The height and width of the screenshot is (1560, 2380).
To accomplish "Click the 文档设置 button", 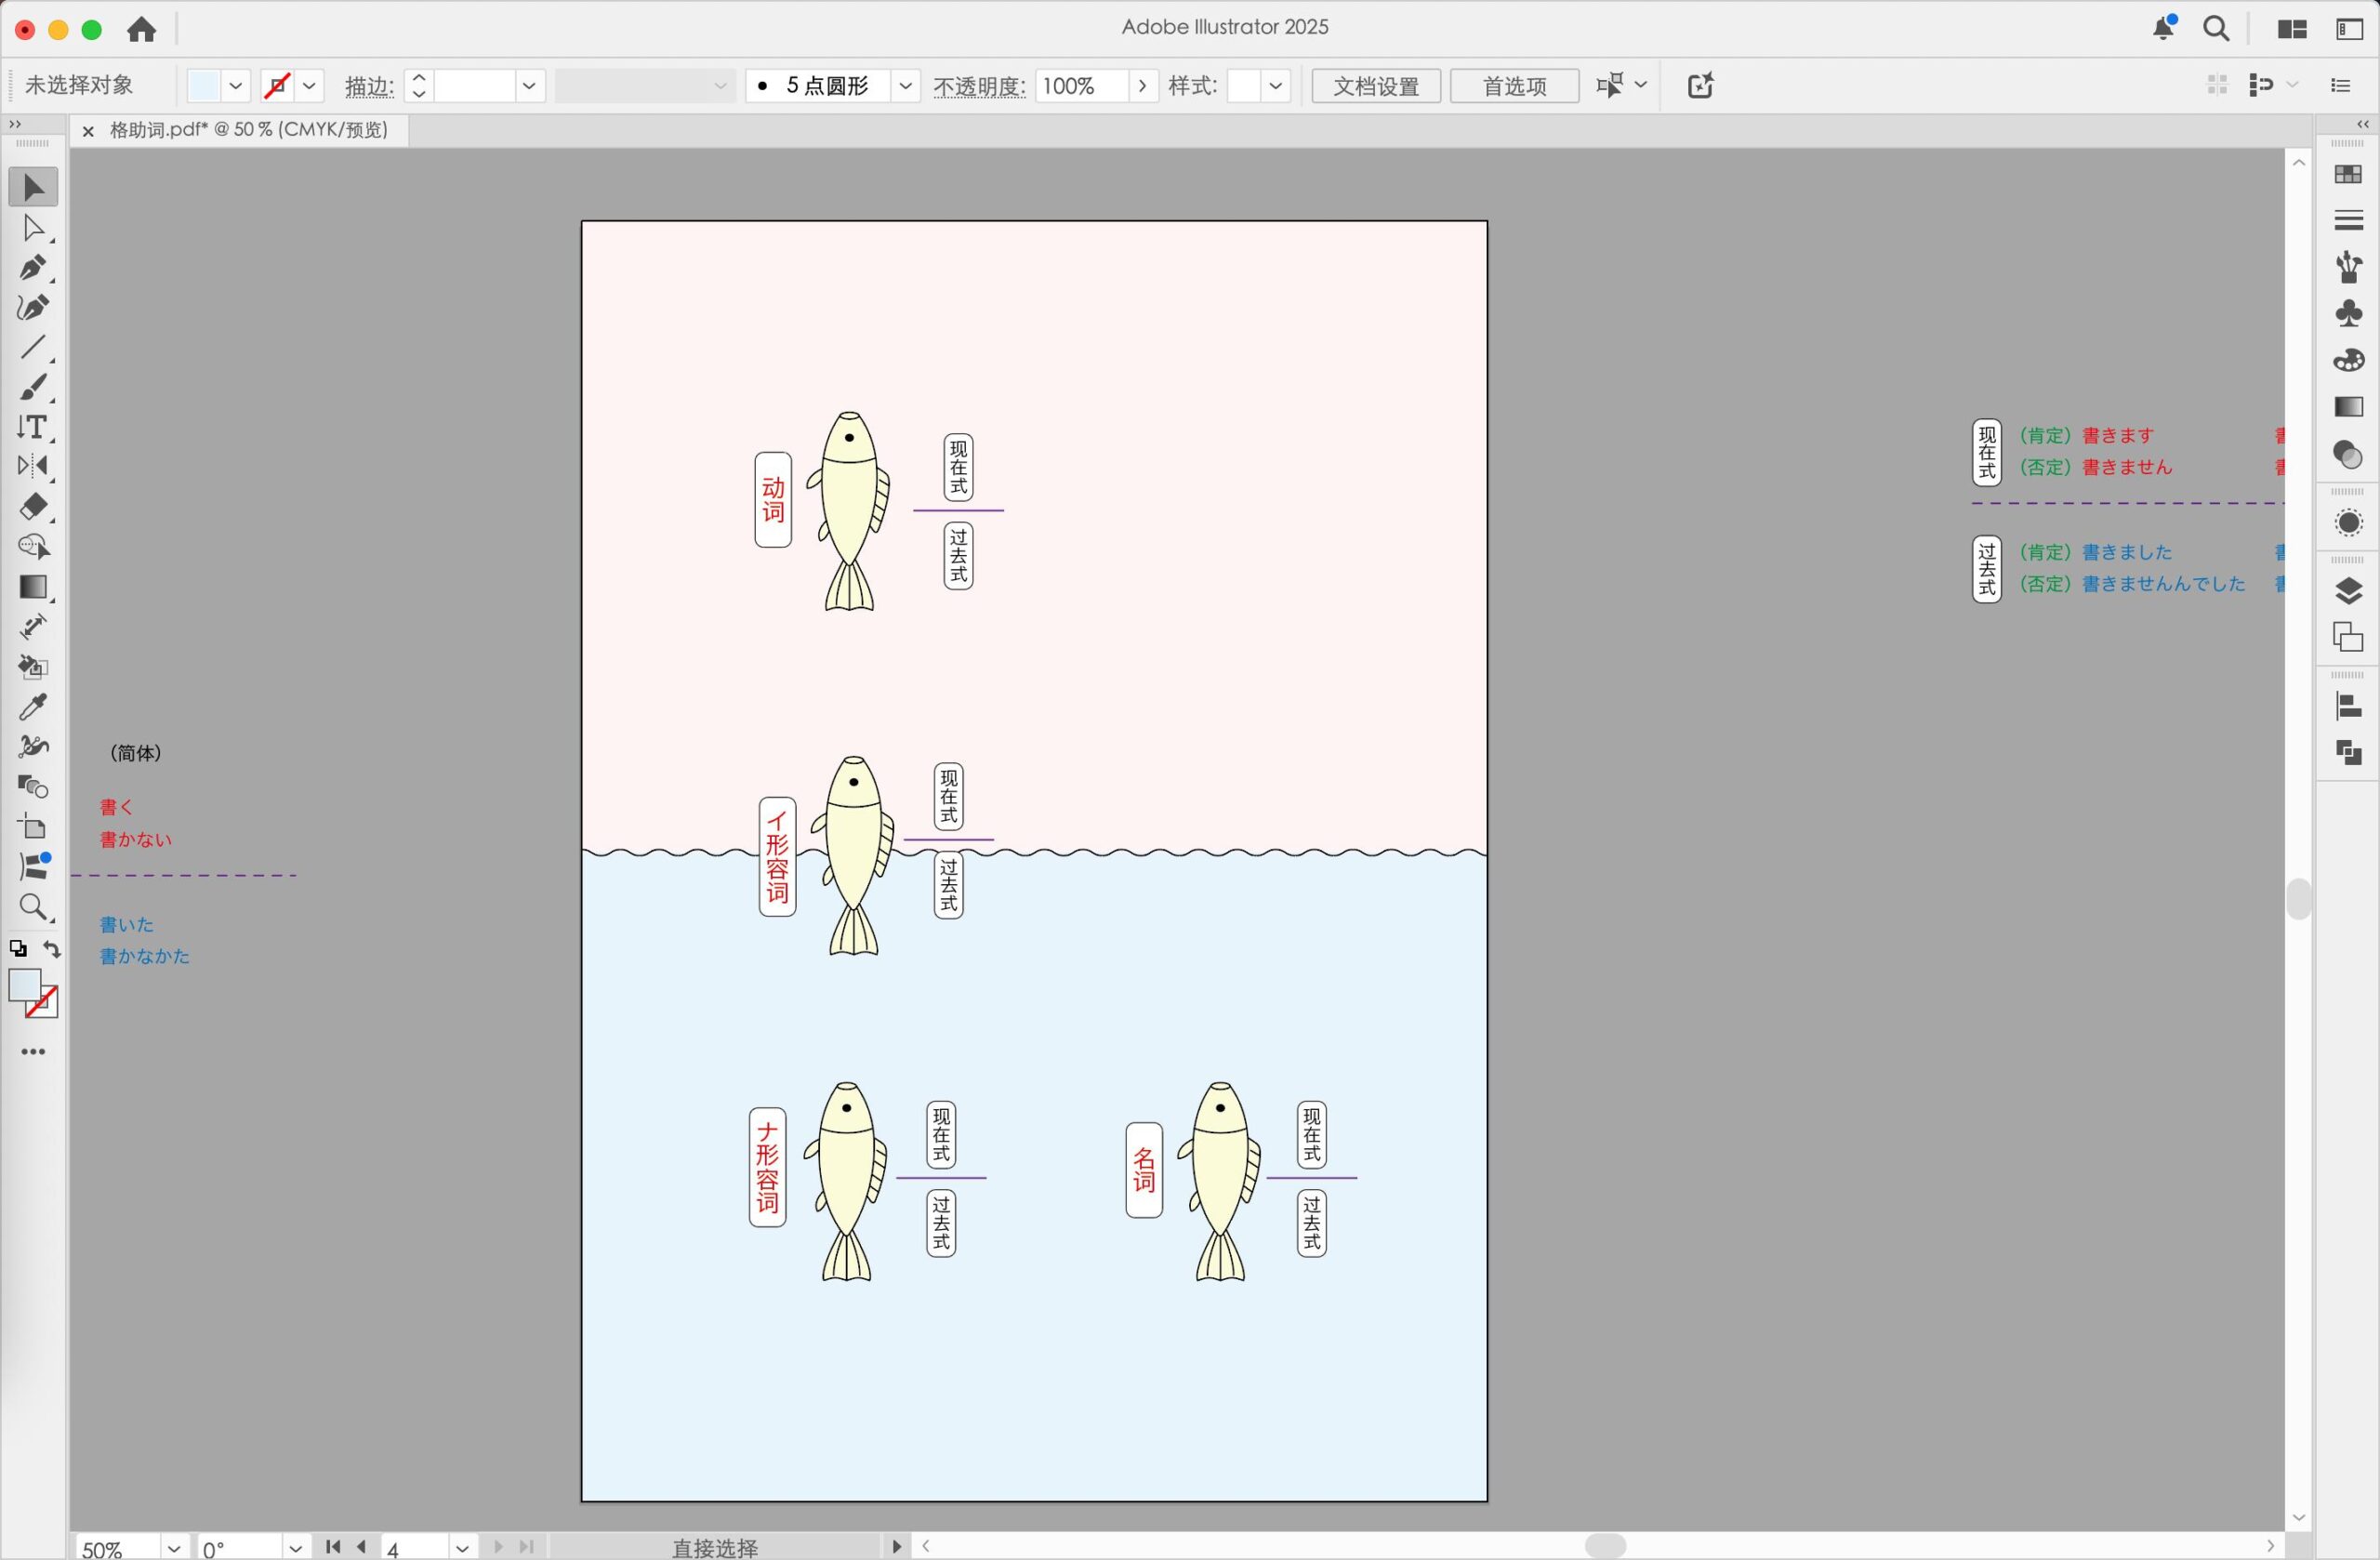I will (x=1375, y=86).
